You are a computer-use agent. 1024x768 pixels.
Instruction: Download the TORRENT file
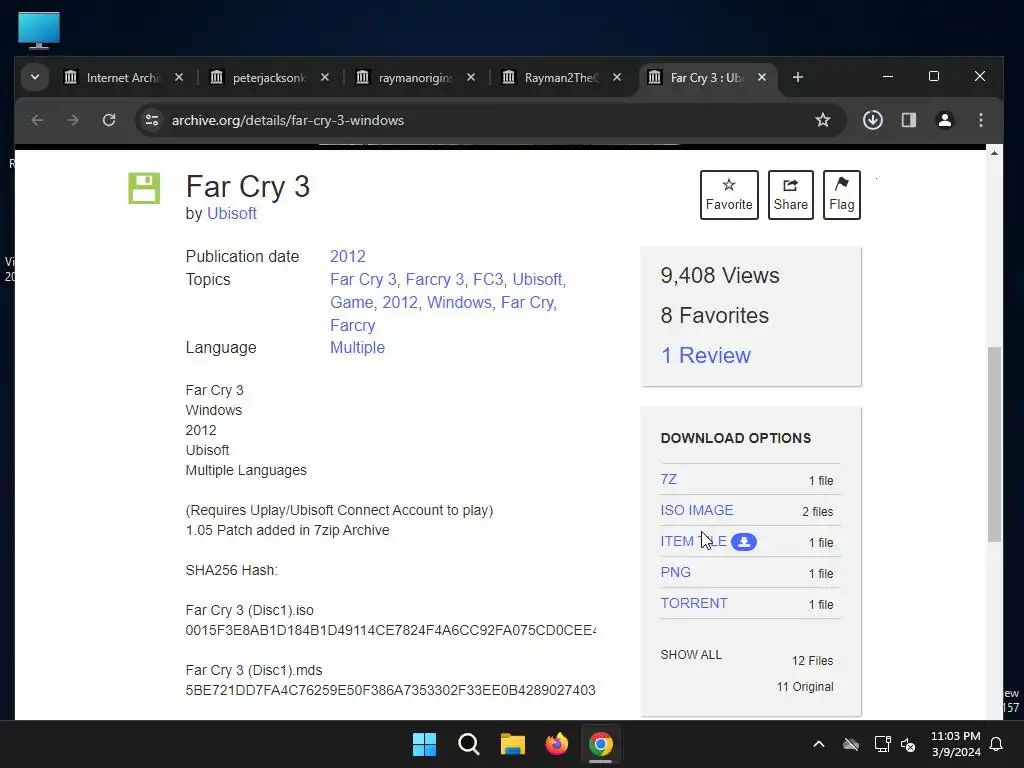(x=694, y=603)
